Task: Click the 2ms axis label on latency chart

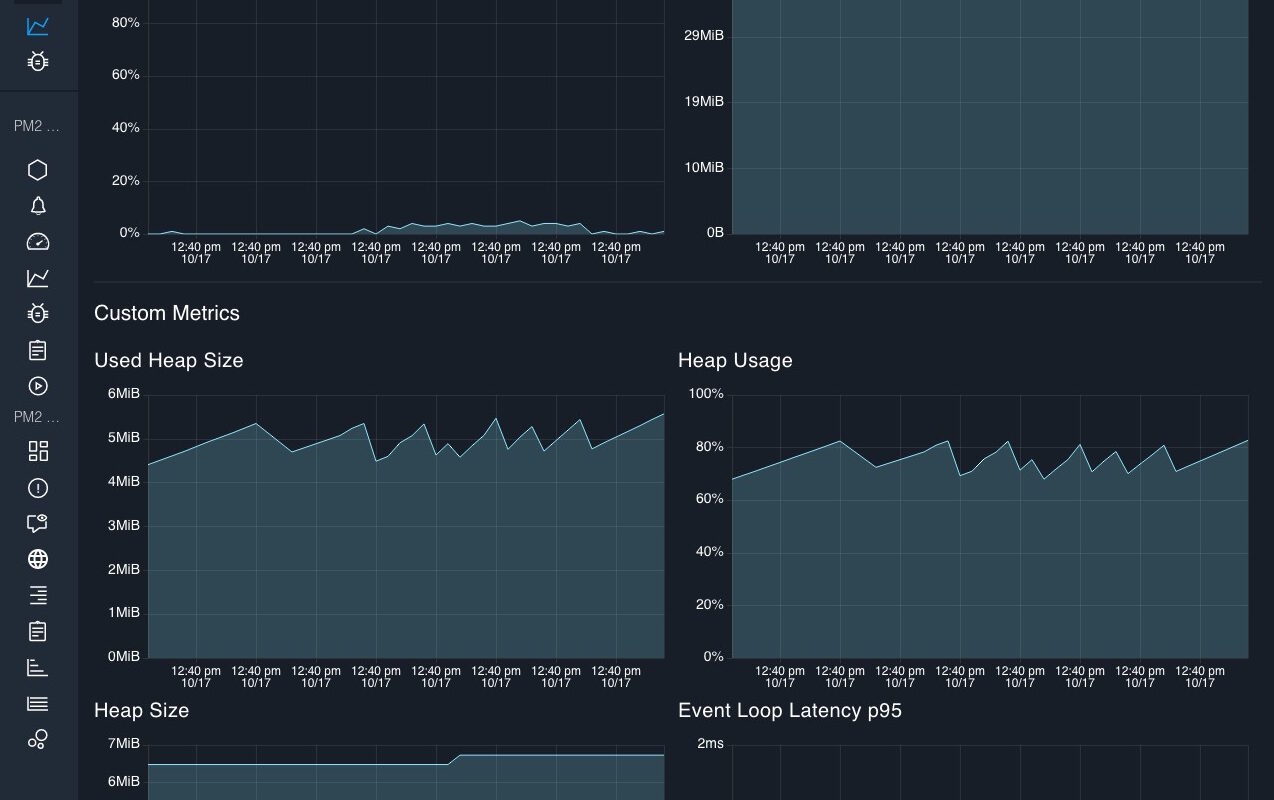Action: [x=710, y=743]
